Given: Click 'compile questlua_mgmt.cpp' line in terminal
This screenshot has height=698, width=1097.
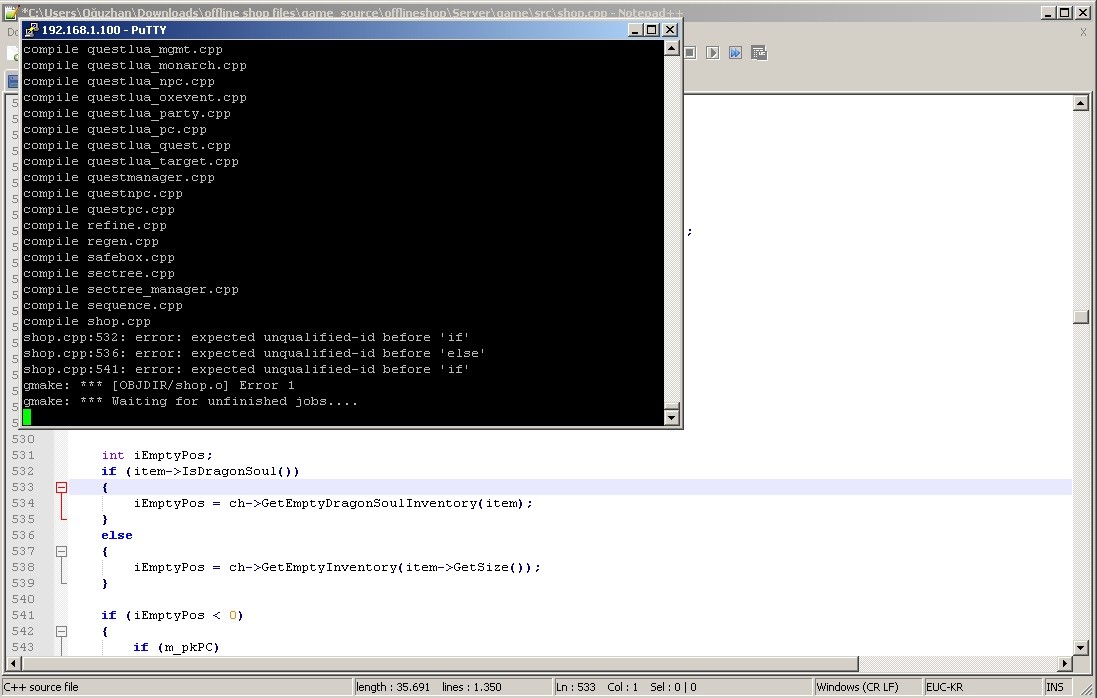Looking at the screenshot, I should [x=123, y=50].
